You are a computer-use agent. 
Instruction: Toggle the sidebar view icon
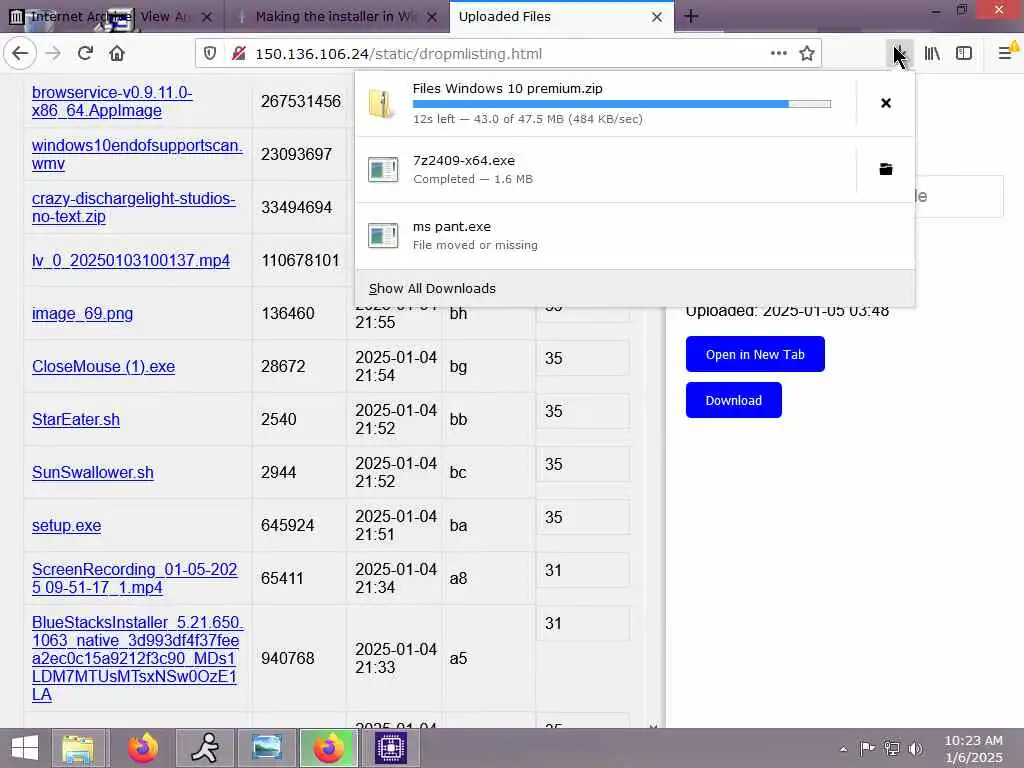[964, 54]
